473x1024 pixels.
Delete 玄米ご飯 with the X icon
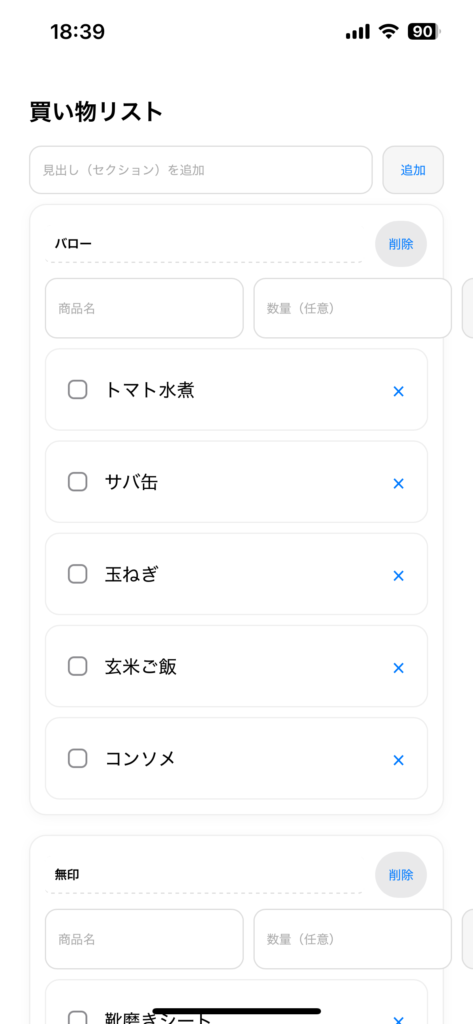(399, 668)
